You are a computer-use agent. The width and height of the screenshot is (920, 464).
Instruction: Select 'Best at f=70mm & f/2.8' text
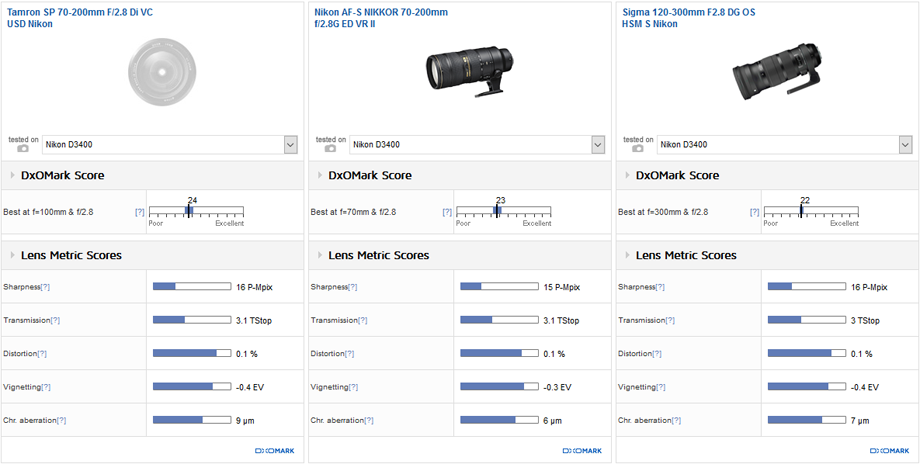(x=353, y=212)
